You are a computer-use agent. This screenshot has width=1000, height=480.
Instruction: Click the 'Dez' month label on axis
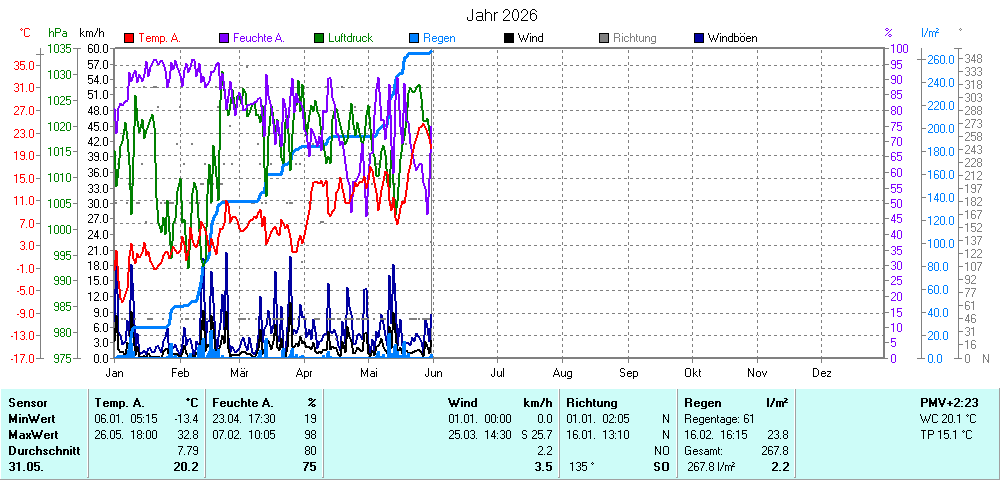point(821,372)
